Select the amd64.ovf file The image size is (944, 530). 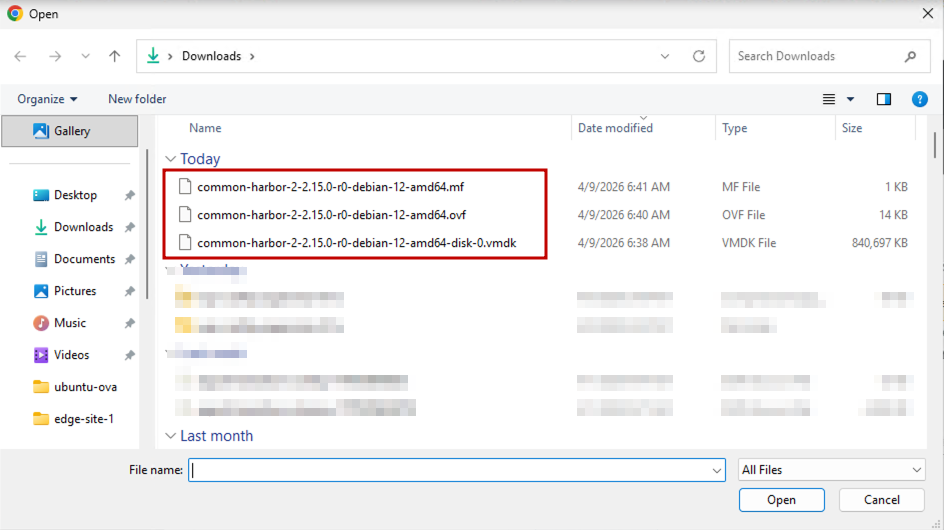331,215
